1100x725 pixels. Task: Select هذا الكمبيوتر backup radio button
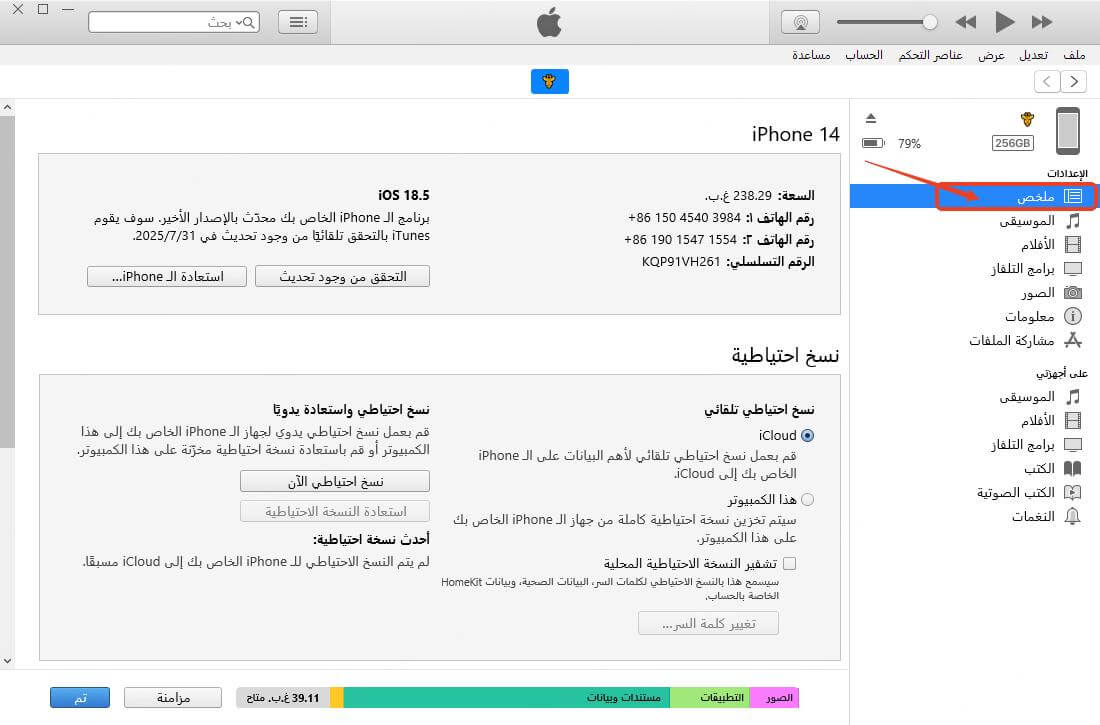807,500
